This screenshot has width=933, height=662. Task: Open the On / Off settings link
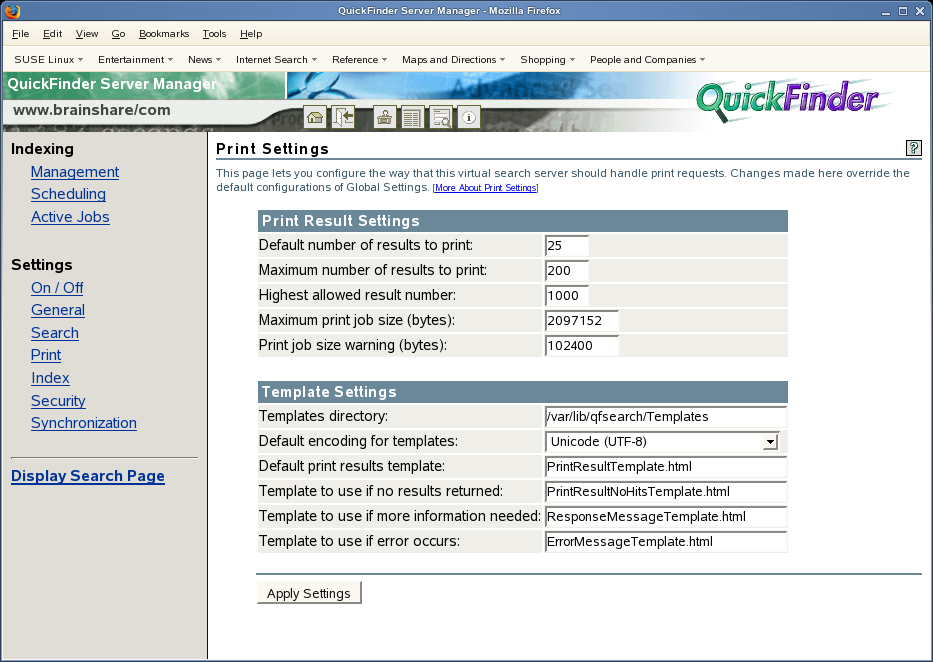point(57,288)
